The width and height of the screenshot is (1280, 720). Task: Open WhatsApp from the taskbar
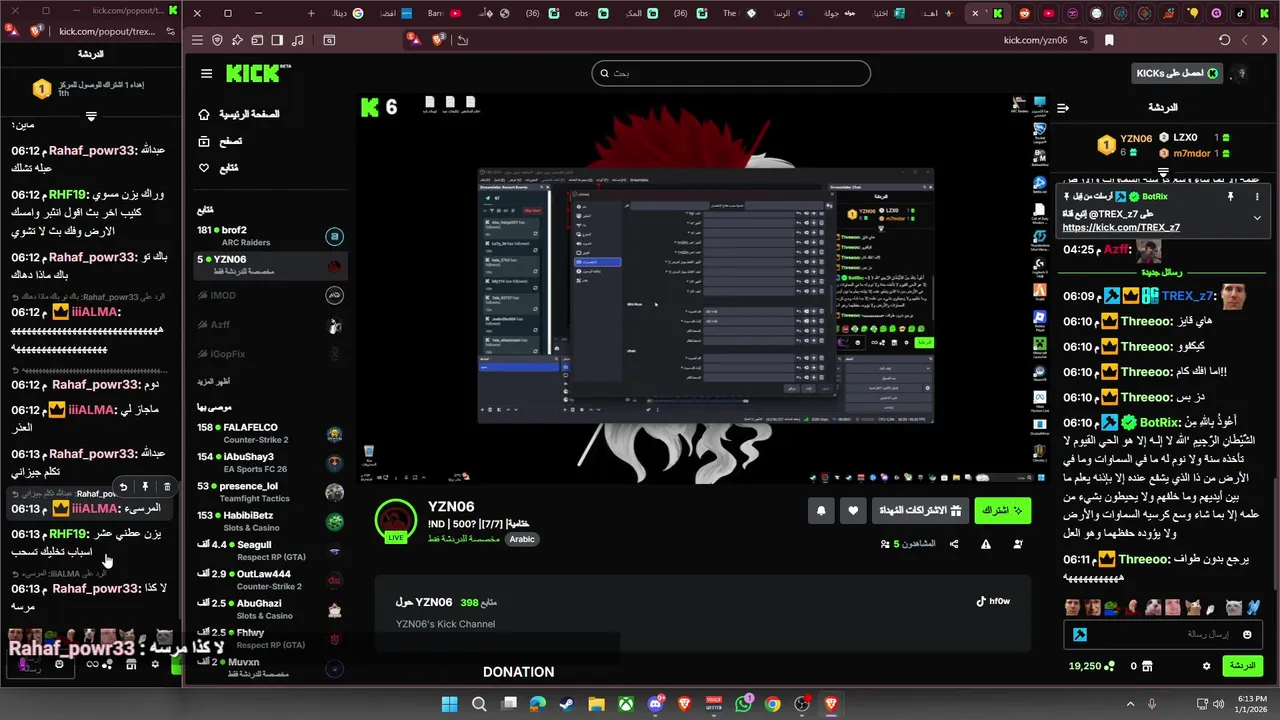click(x=743, y=704)
